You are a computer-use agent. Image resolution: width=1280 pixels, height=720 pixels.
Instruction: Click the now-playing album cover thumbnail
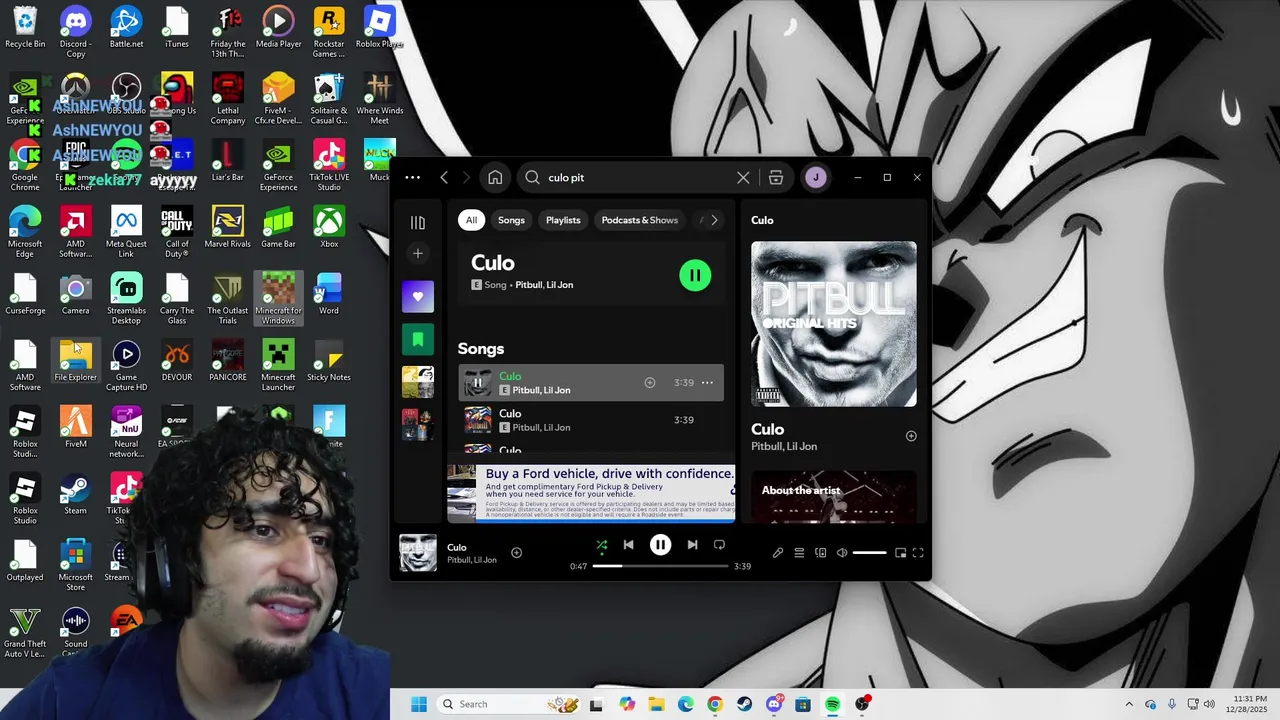coord(418,553)
